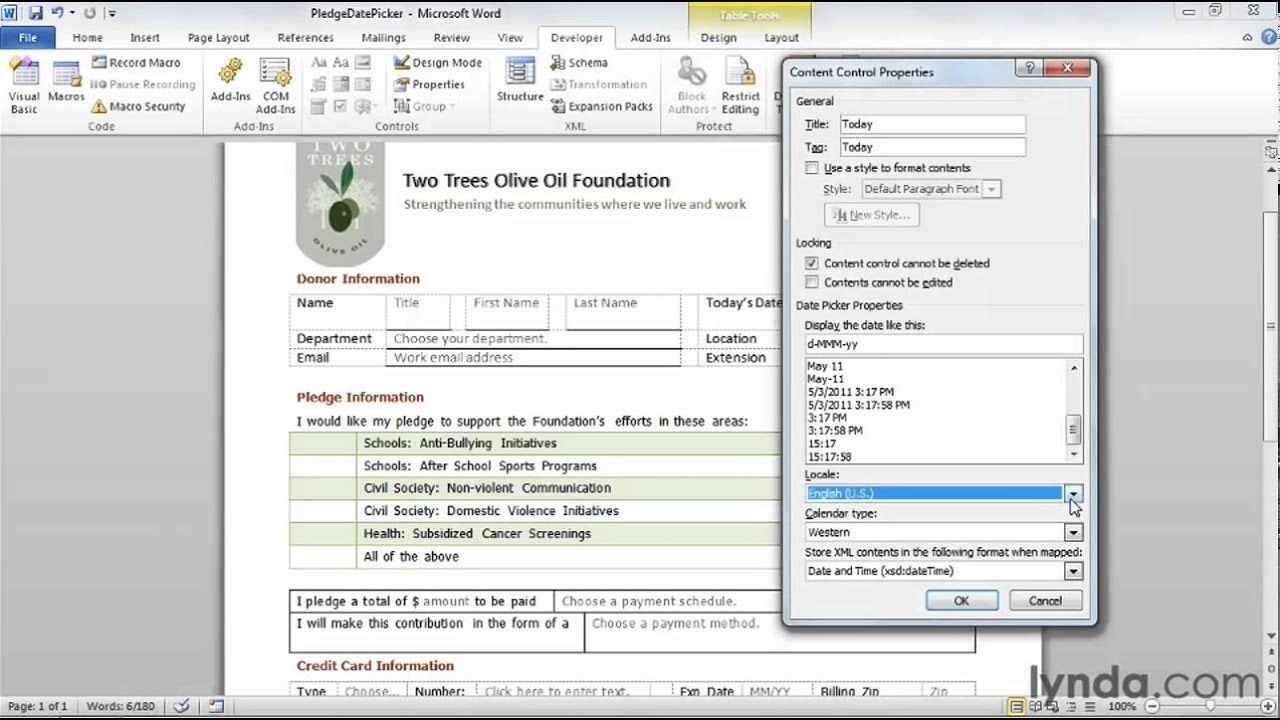Click Zoom Out minus button
The width and height of the screenshot is (1280, 720).
[x=1150, y=706]
